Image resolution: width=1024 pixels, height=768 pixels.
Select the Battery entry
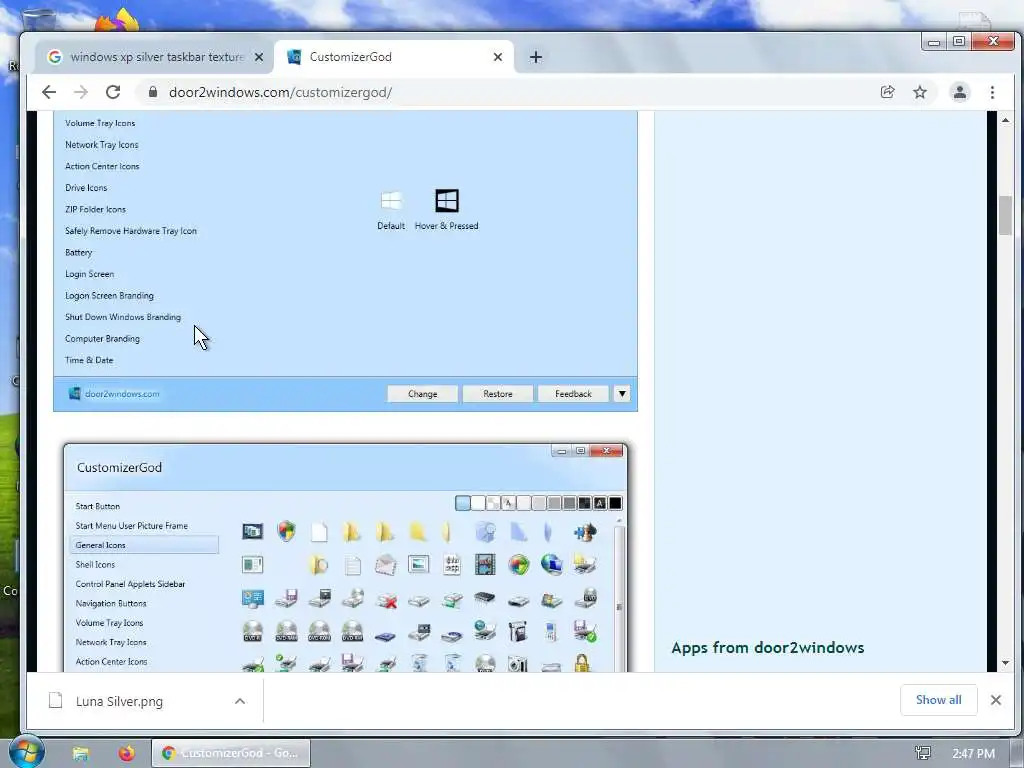78,253
